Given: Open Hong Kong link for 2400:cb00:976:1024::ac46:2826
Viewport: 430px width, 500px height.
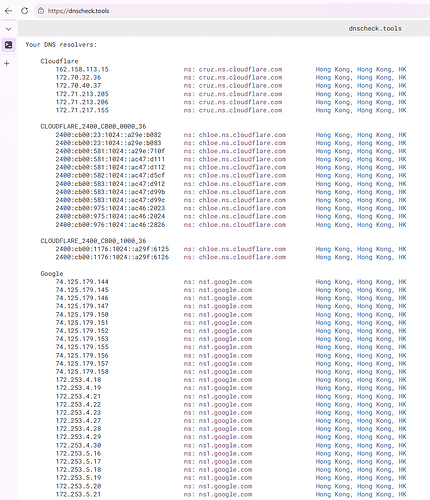Looking at the screenshot, I should [x=361, y=225].
